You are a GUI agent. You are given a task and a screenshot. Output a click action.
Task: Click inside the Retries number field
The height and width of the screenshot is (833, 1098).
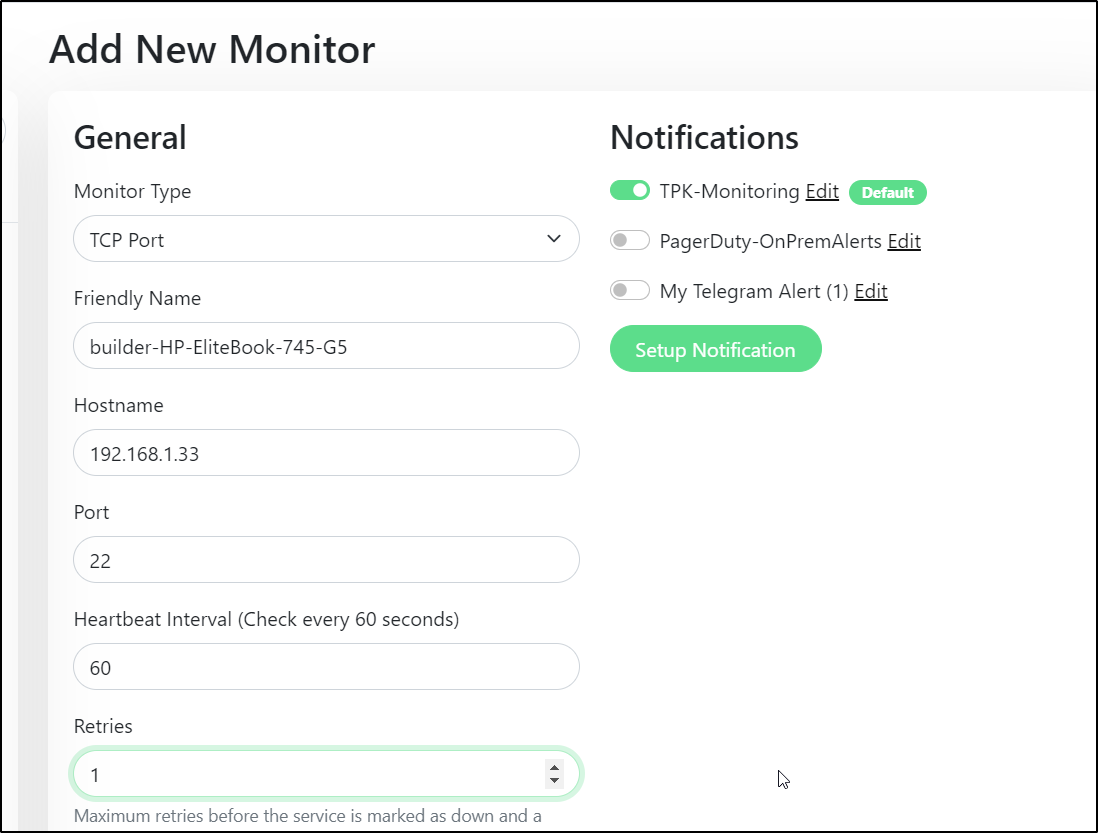point(308,774)
